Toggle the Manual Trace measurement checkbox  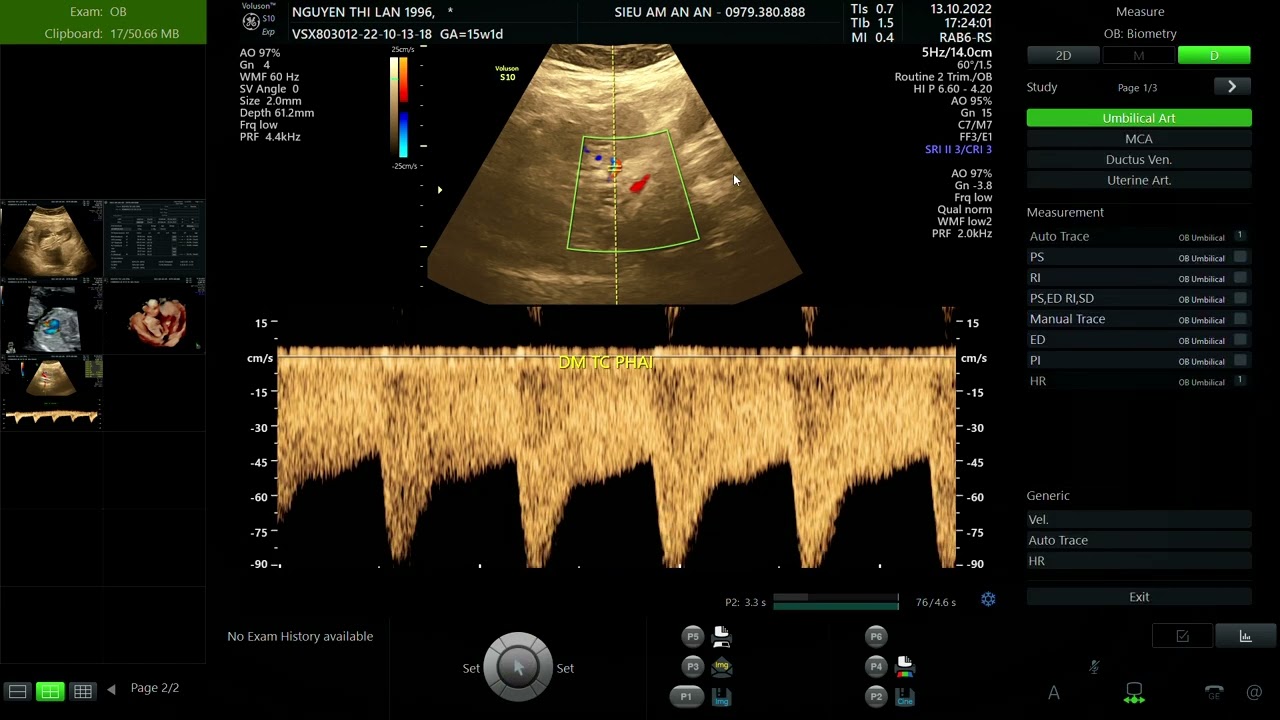pos(1240,319)
